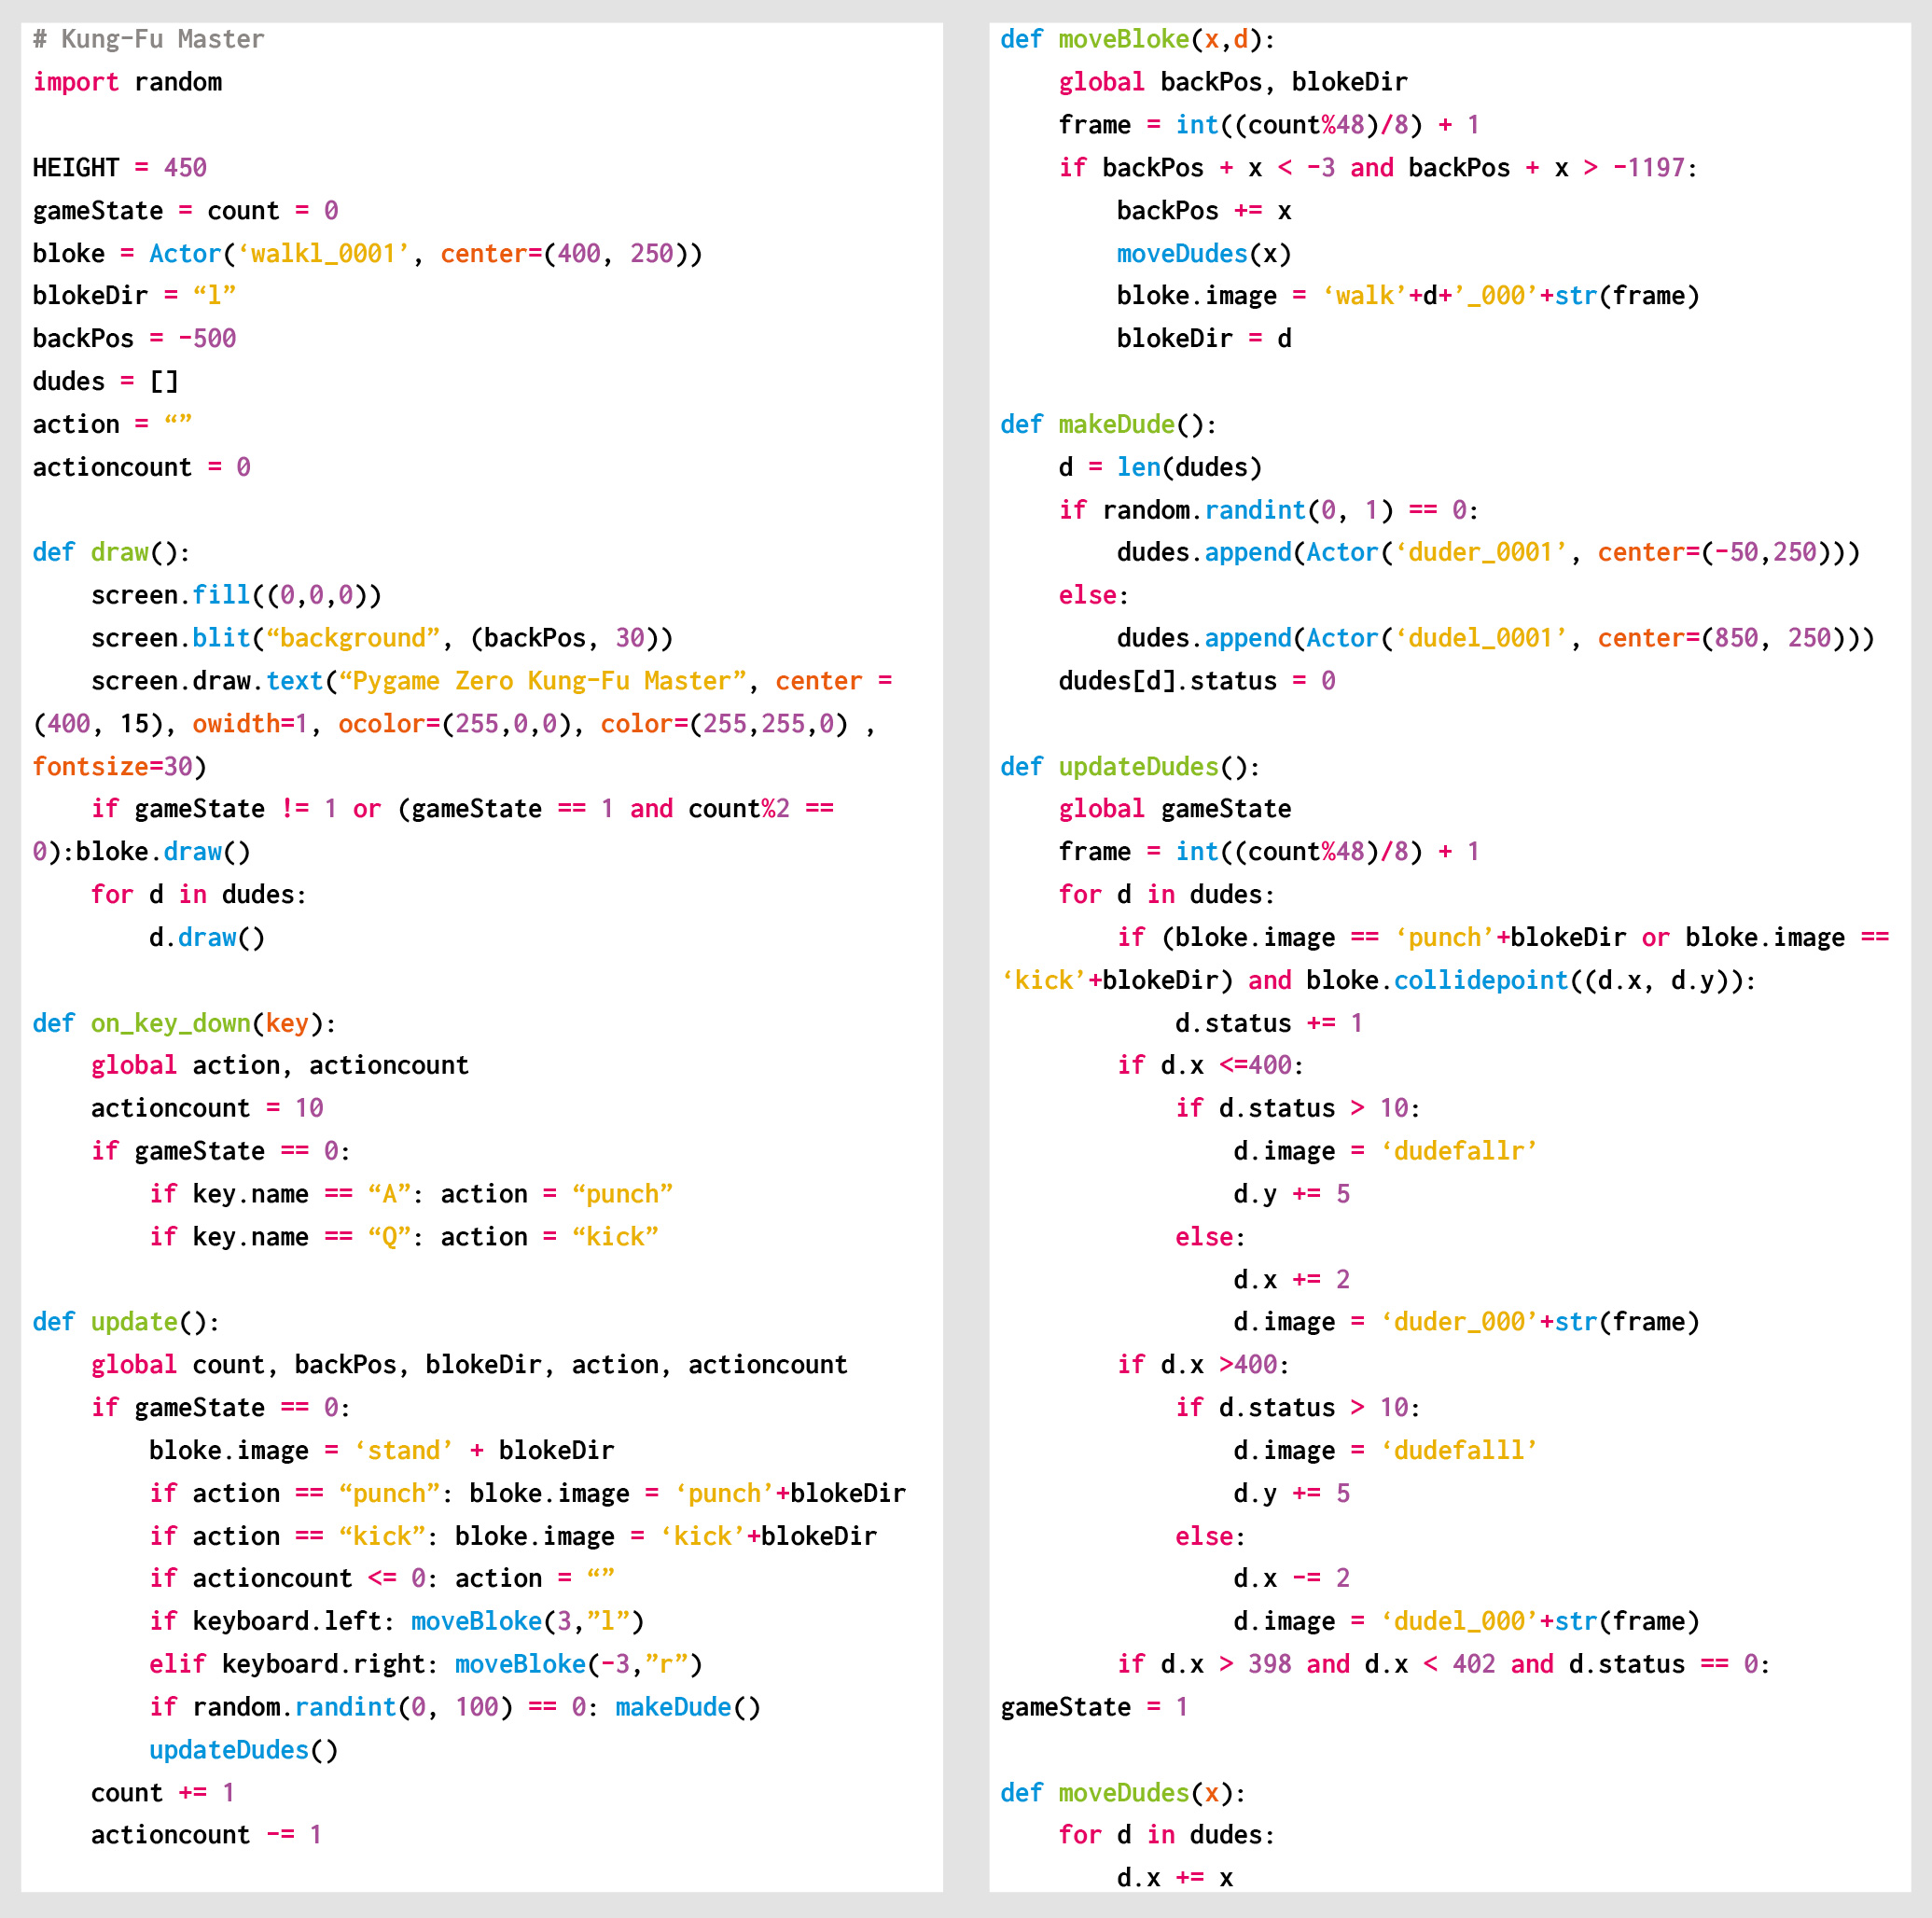The height and width of the screenshot is (1918, 1932).
Task: Click the 'dudes = []' line
Action: point(105,381)
